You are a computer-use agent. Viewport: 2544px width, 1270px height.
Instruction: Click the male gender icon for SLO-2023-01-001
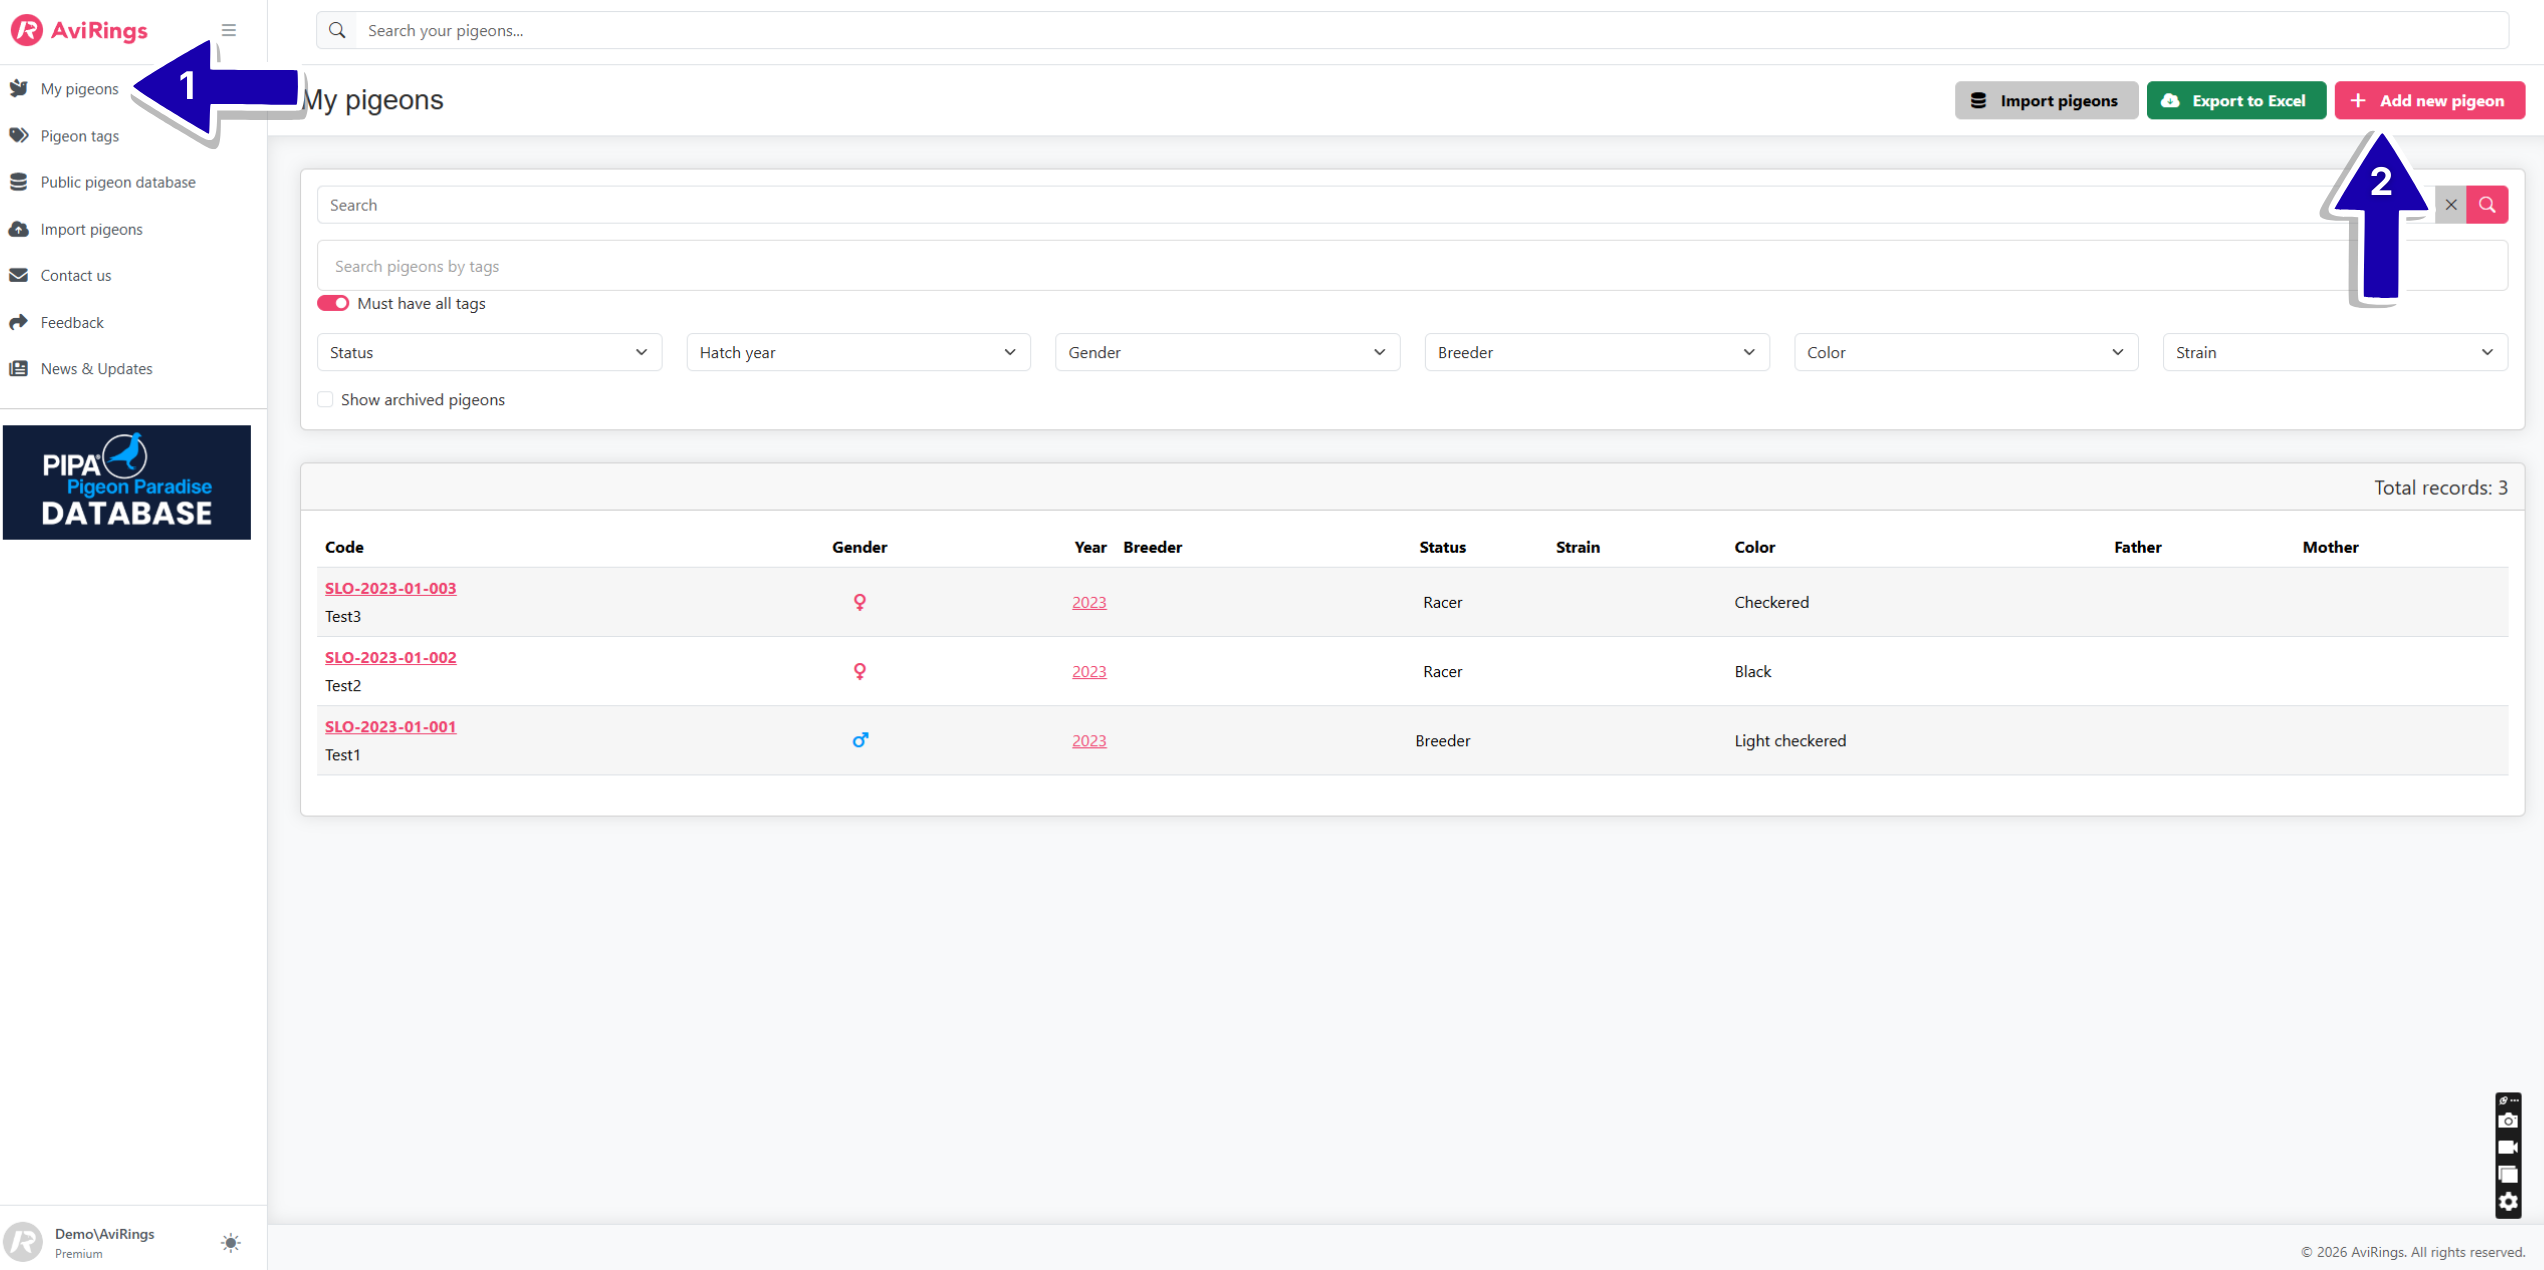(x=859, y=741)
